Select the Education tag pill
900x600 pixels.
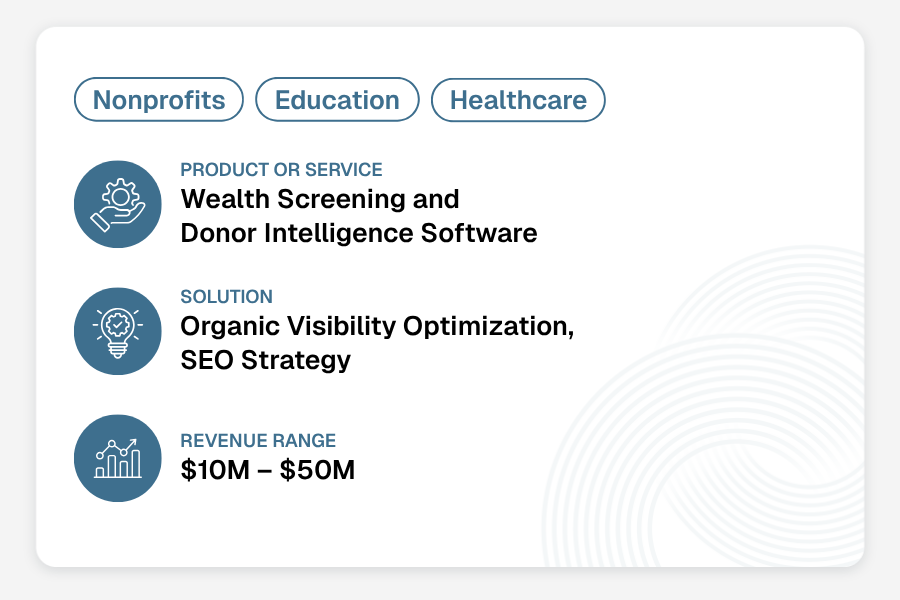tap(337, 100)
